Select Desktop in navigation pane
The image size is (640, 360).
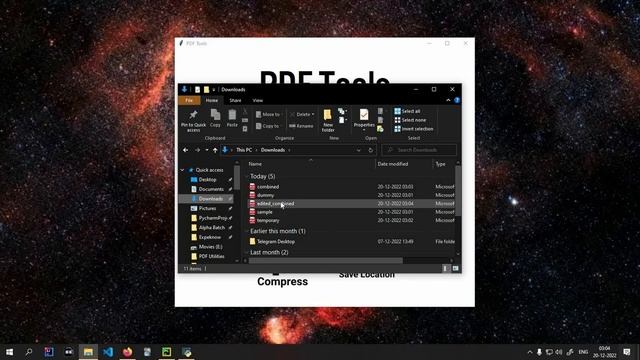(207, 180)
